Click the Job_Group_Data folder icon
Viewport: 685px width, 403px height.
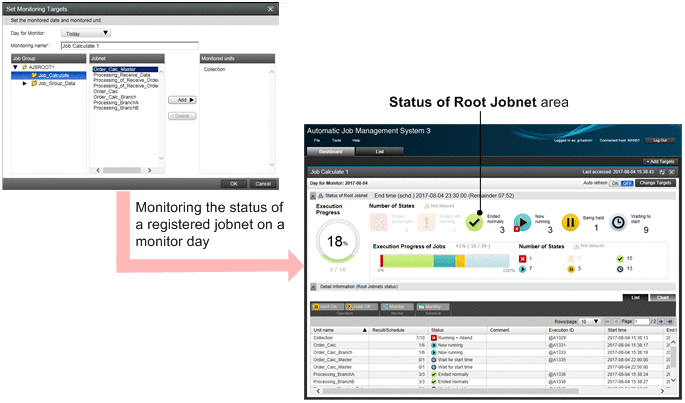coord(34,83)
